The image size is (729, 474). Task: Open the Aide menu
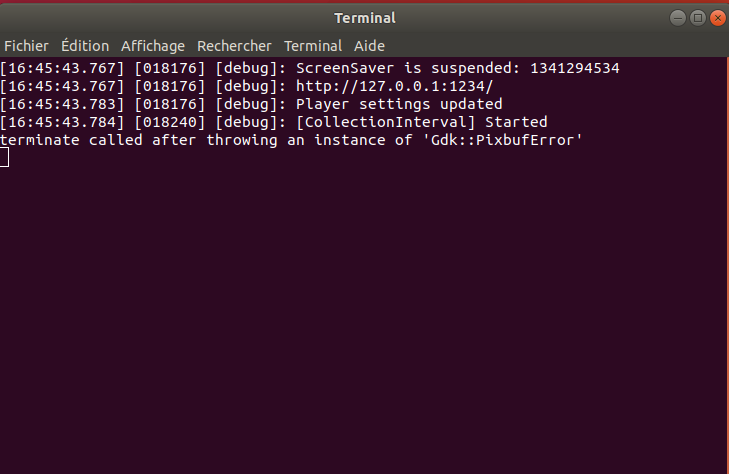369,46
